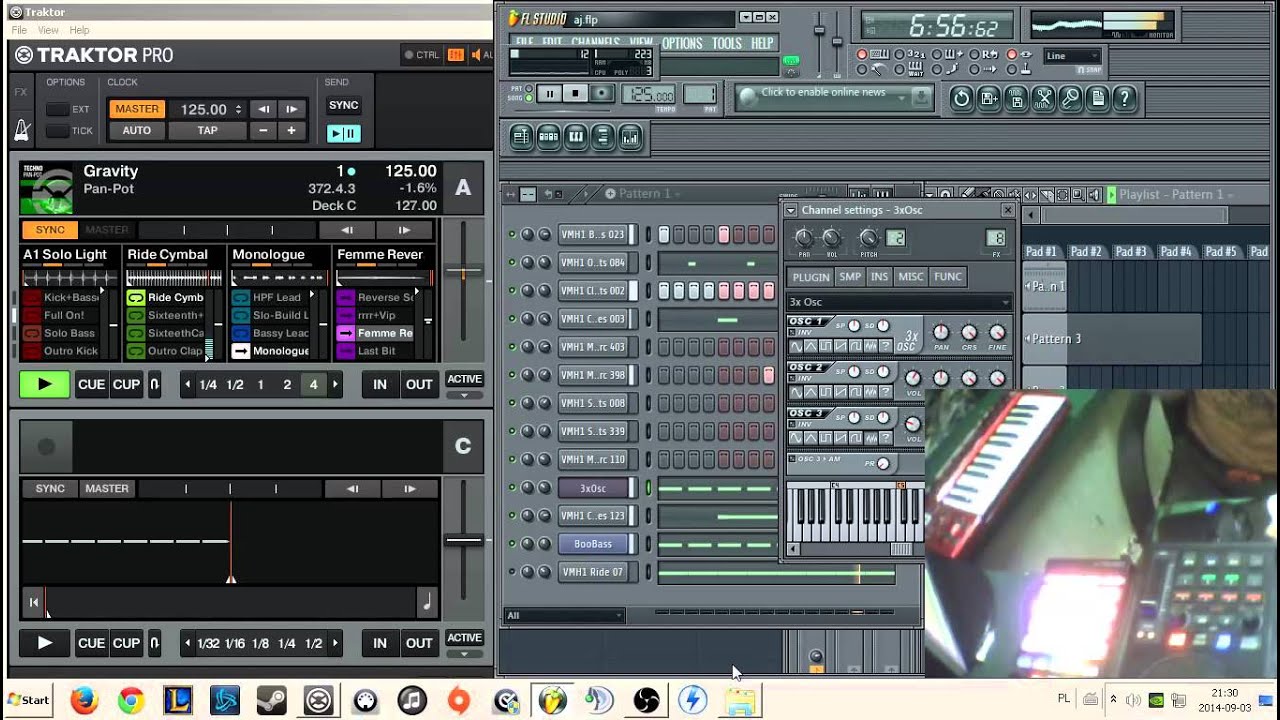Image resolution: width=1280 pixels, height=720 pixels.
Task: Toggle MASTER clock button in Traktor
Action: 136,109
